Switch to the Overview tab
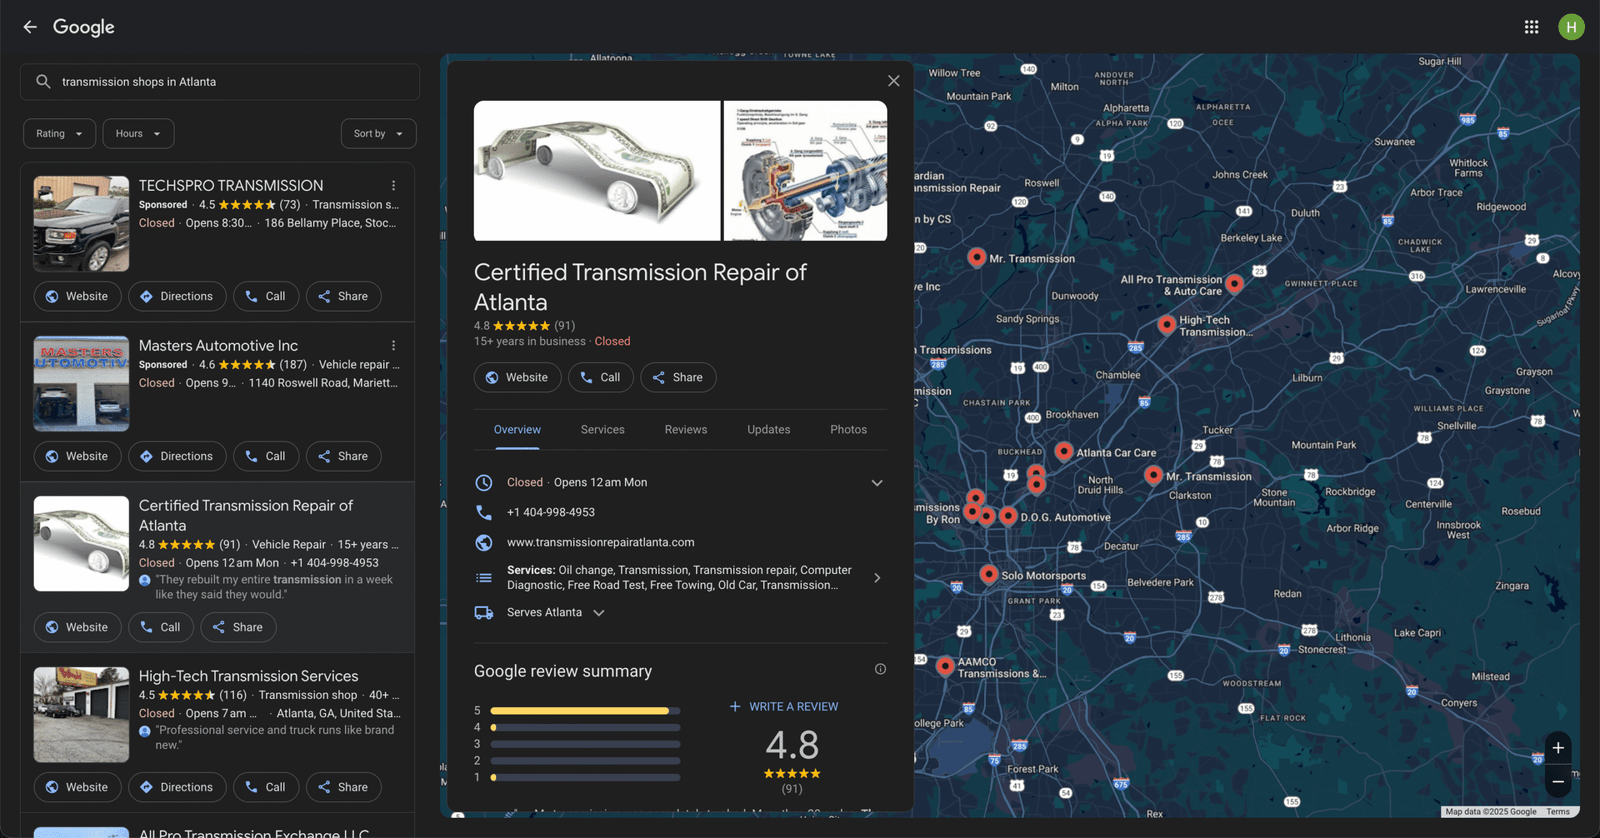 517,430
